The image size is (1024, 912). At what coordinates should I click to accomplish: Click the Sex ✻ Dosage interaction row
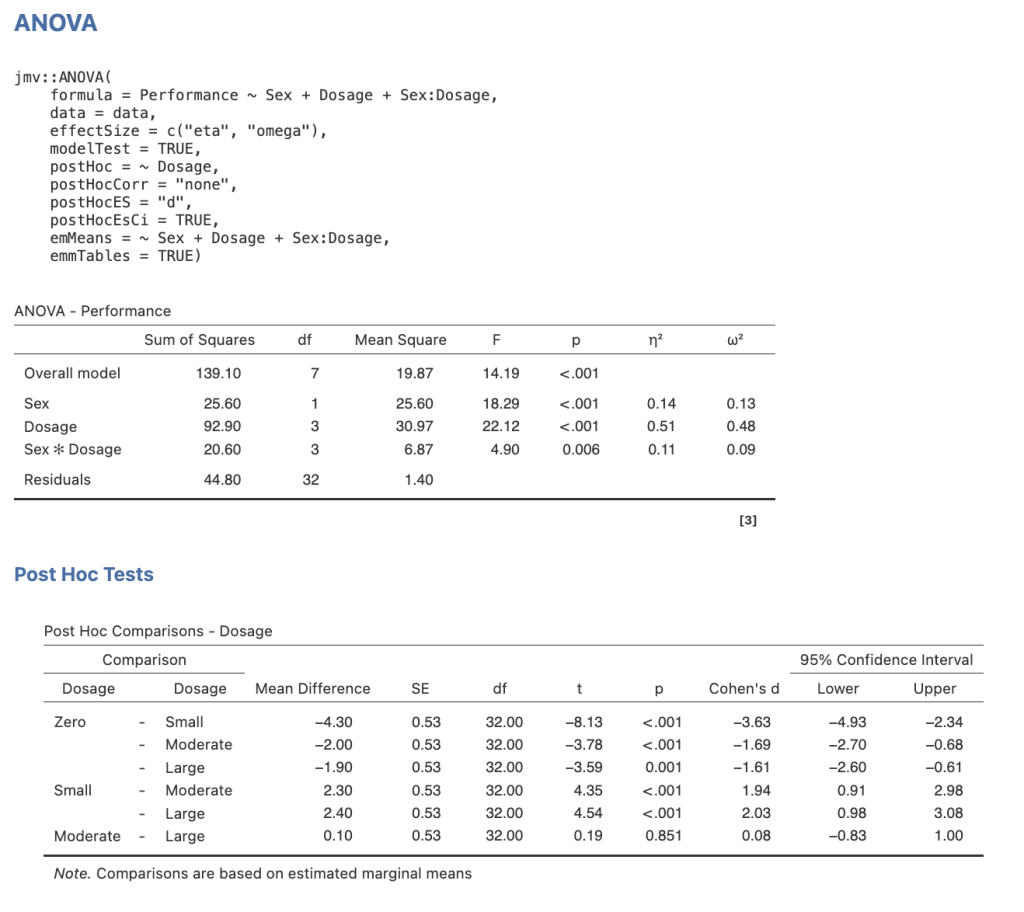[x=70, y=450]
